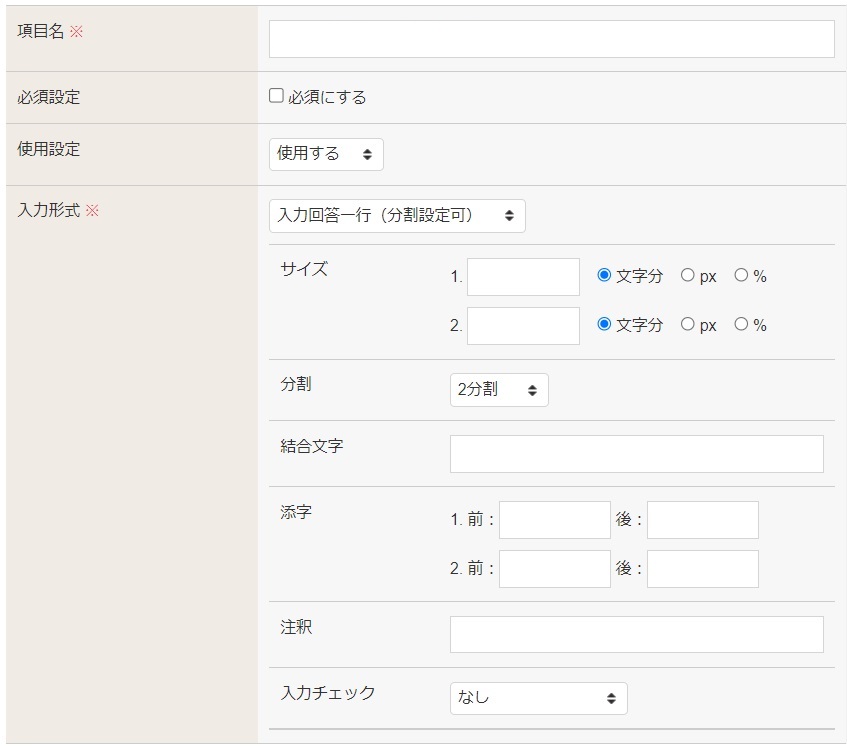Screen dimensions: 847x750
Task: Click the 添字 row 2 前 field
Action: pyautogui.click(x=554, y=569)
